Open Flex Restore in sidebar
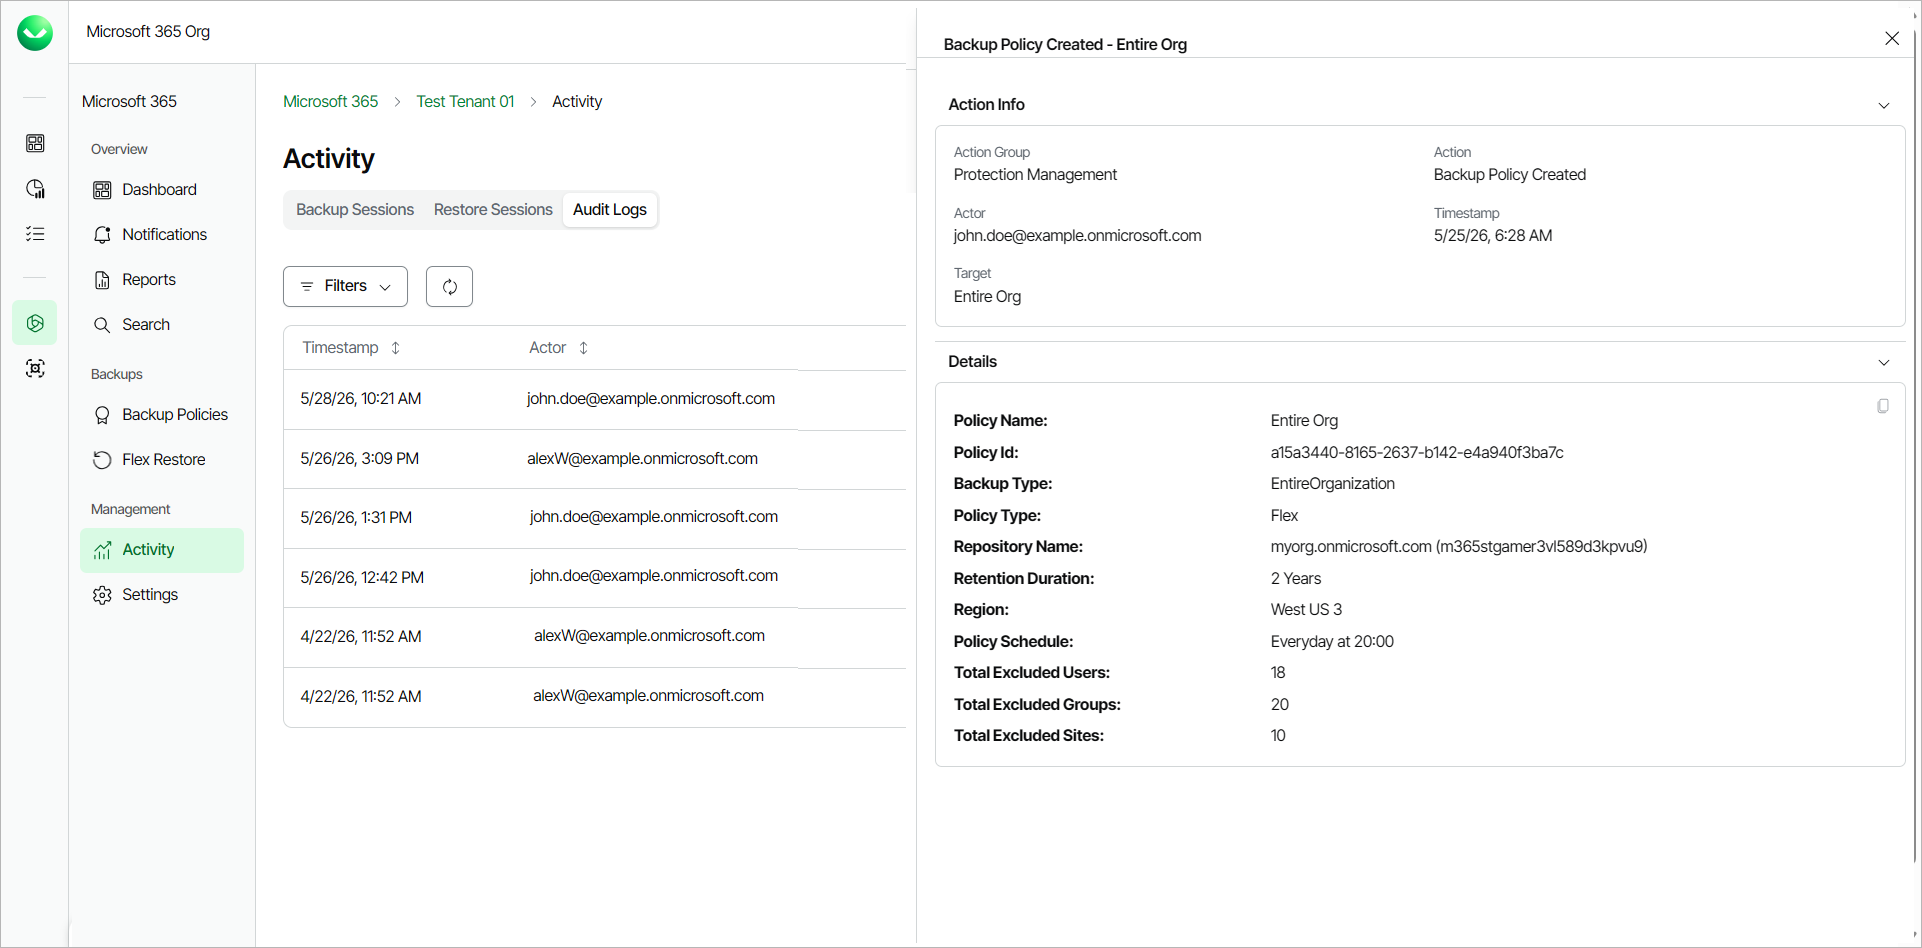Screen dimensions: 1922x948 162,460
